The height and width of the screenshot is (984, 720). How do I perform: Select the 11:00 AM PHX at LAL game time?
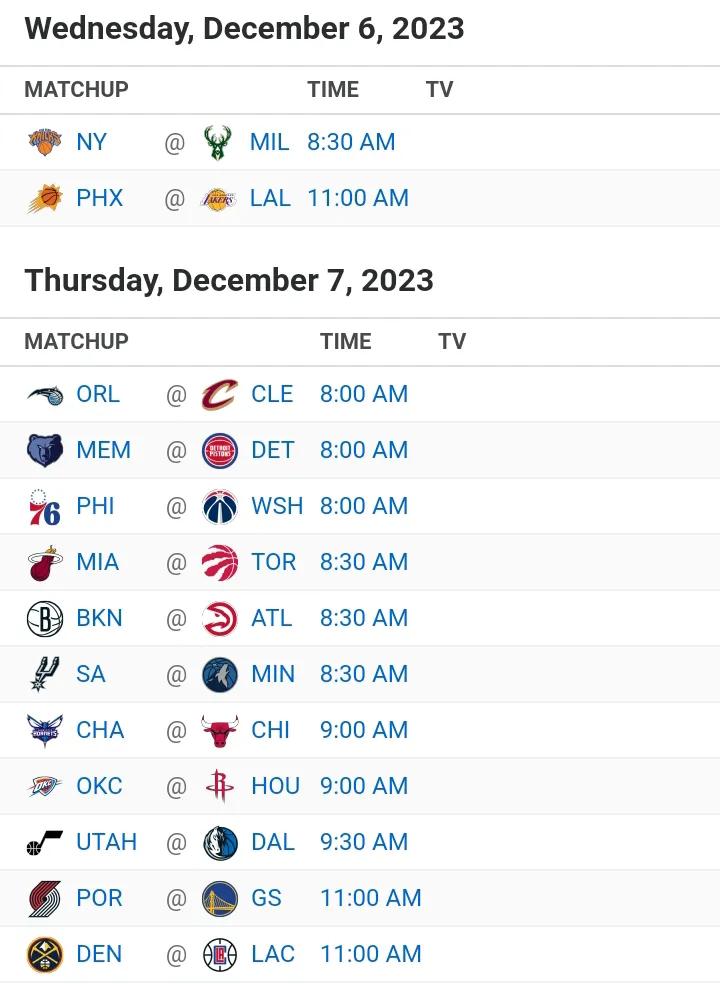tap(358, 198)
